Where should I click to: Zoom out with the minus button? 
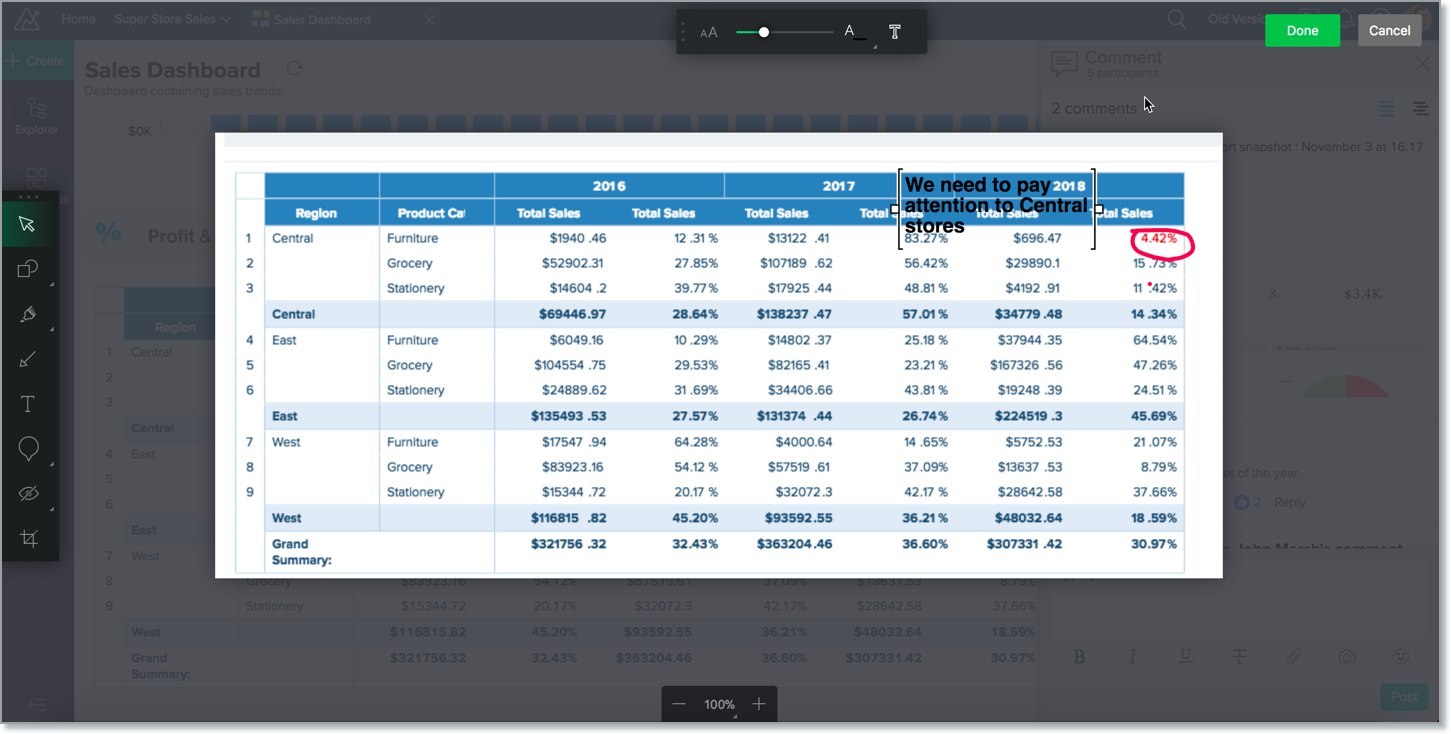pyautogui.click(x=679, y=704)
